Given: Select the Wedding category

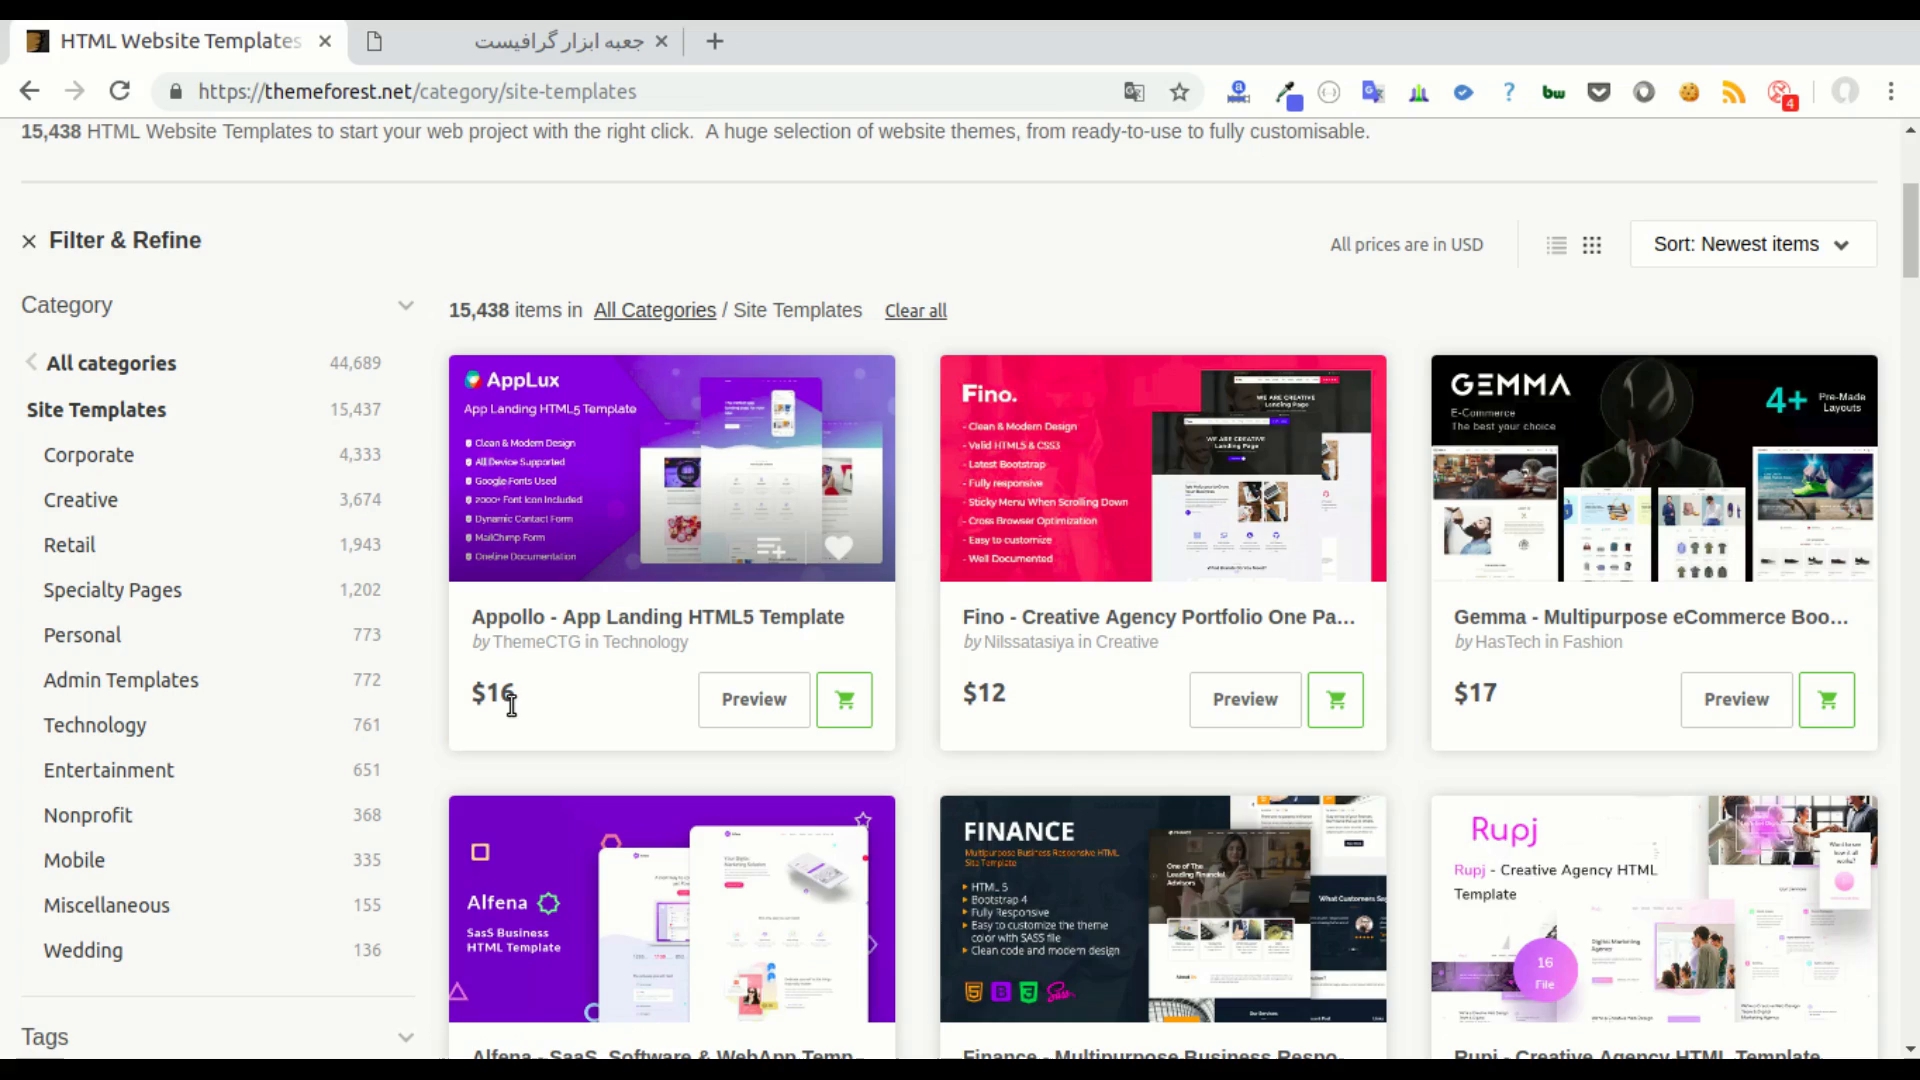Looking at the screenshot, I should pos(83,950).
